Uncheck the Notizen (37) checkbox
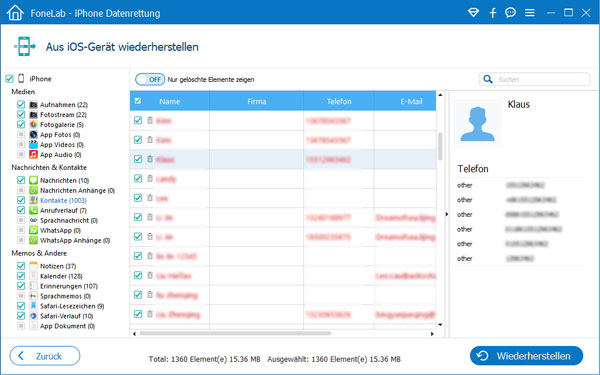600x375 pixels. pyautogui.click(x=21, y=266)
